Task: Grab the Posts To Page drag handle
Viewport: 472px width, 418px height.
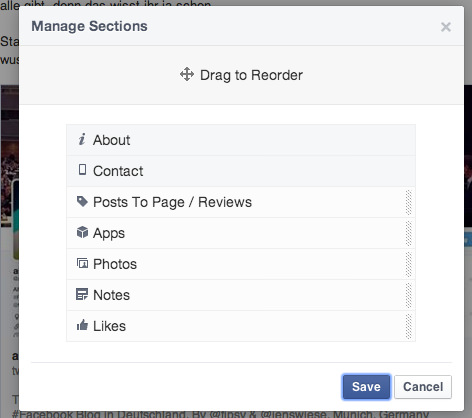Action: point(409,202)
